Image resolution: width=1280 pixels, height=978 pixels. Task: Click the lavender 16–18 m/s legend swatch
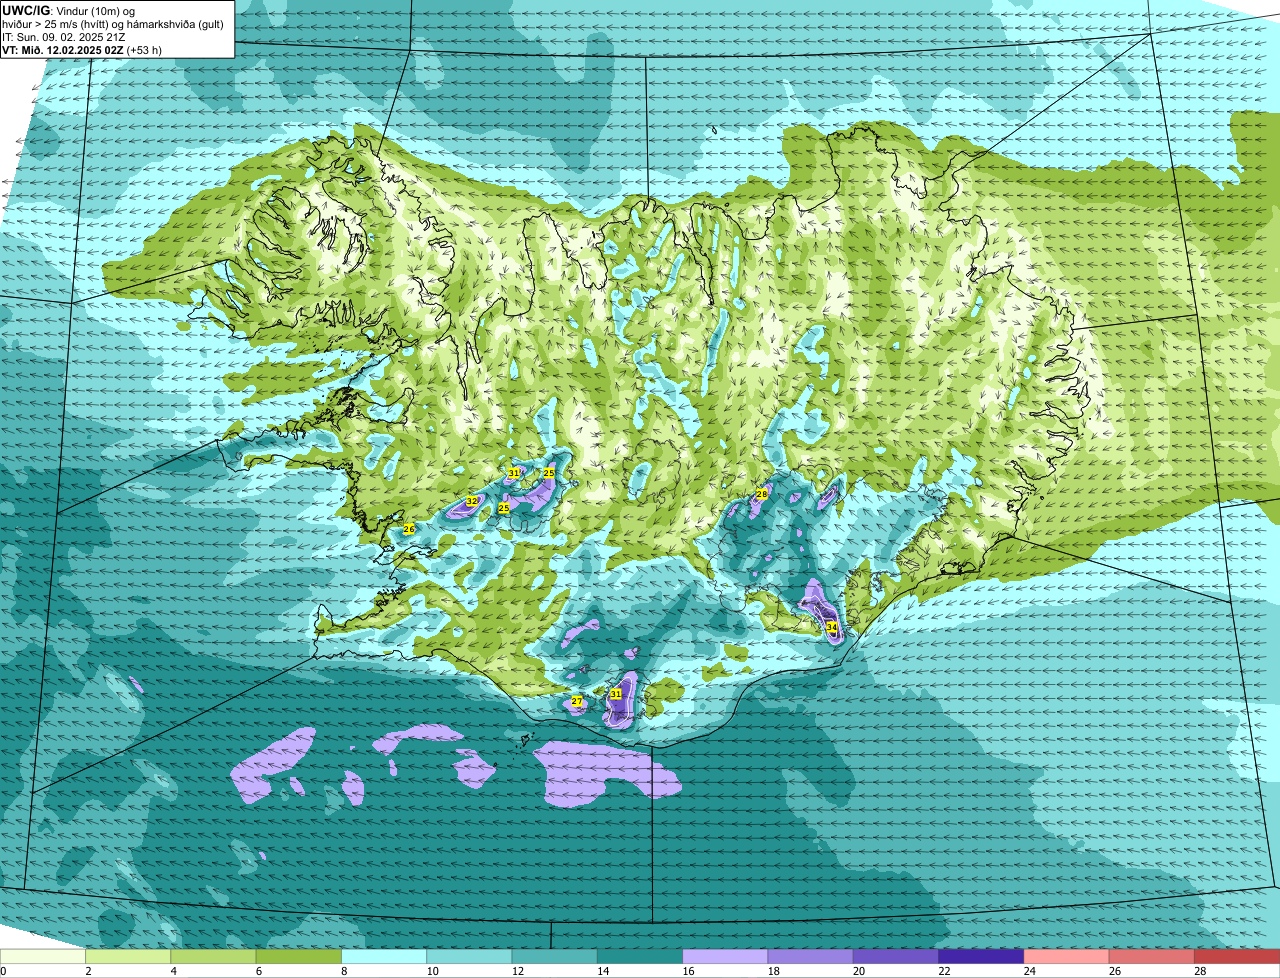click(x=725, y=957)
